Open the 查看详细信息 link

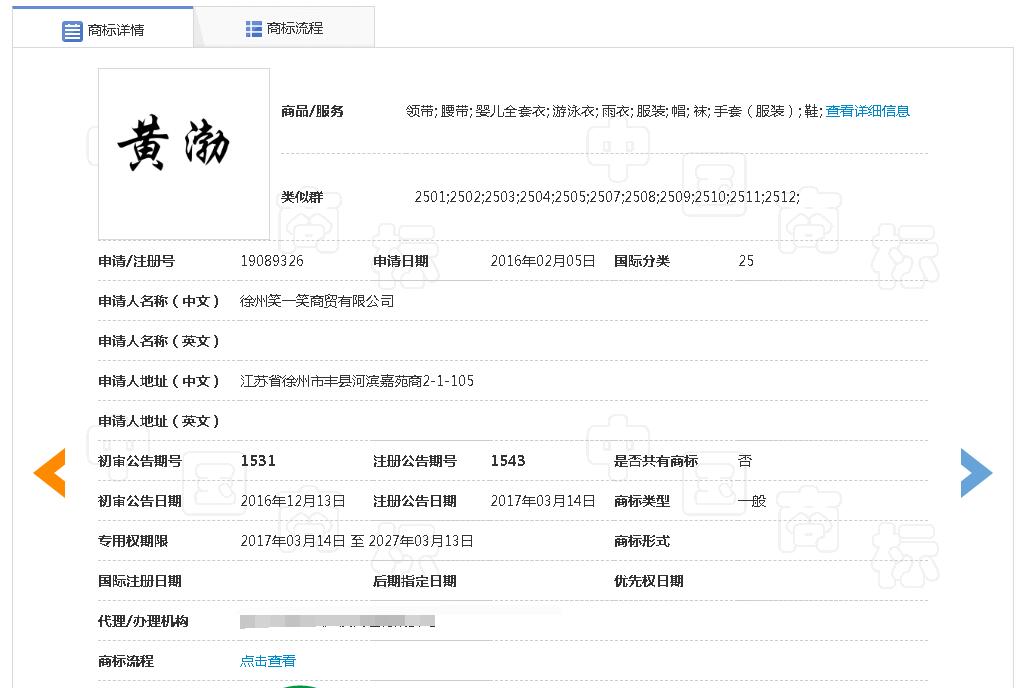(867, 111)
